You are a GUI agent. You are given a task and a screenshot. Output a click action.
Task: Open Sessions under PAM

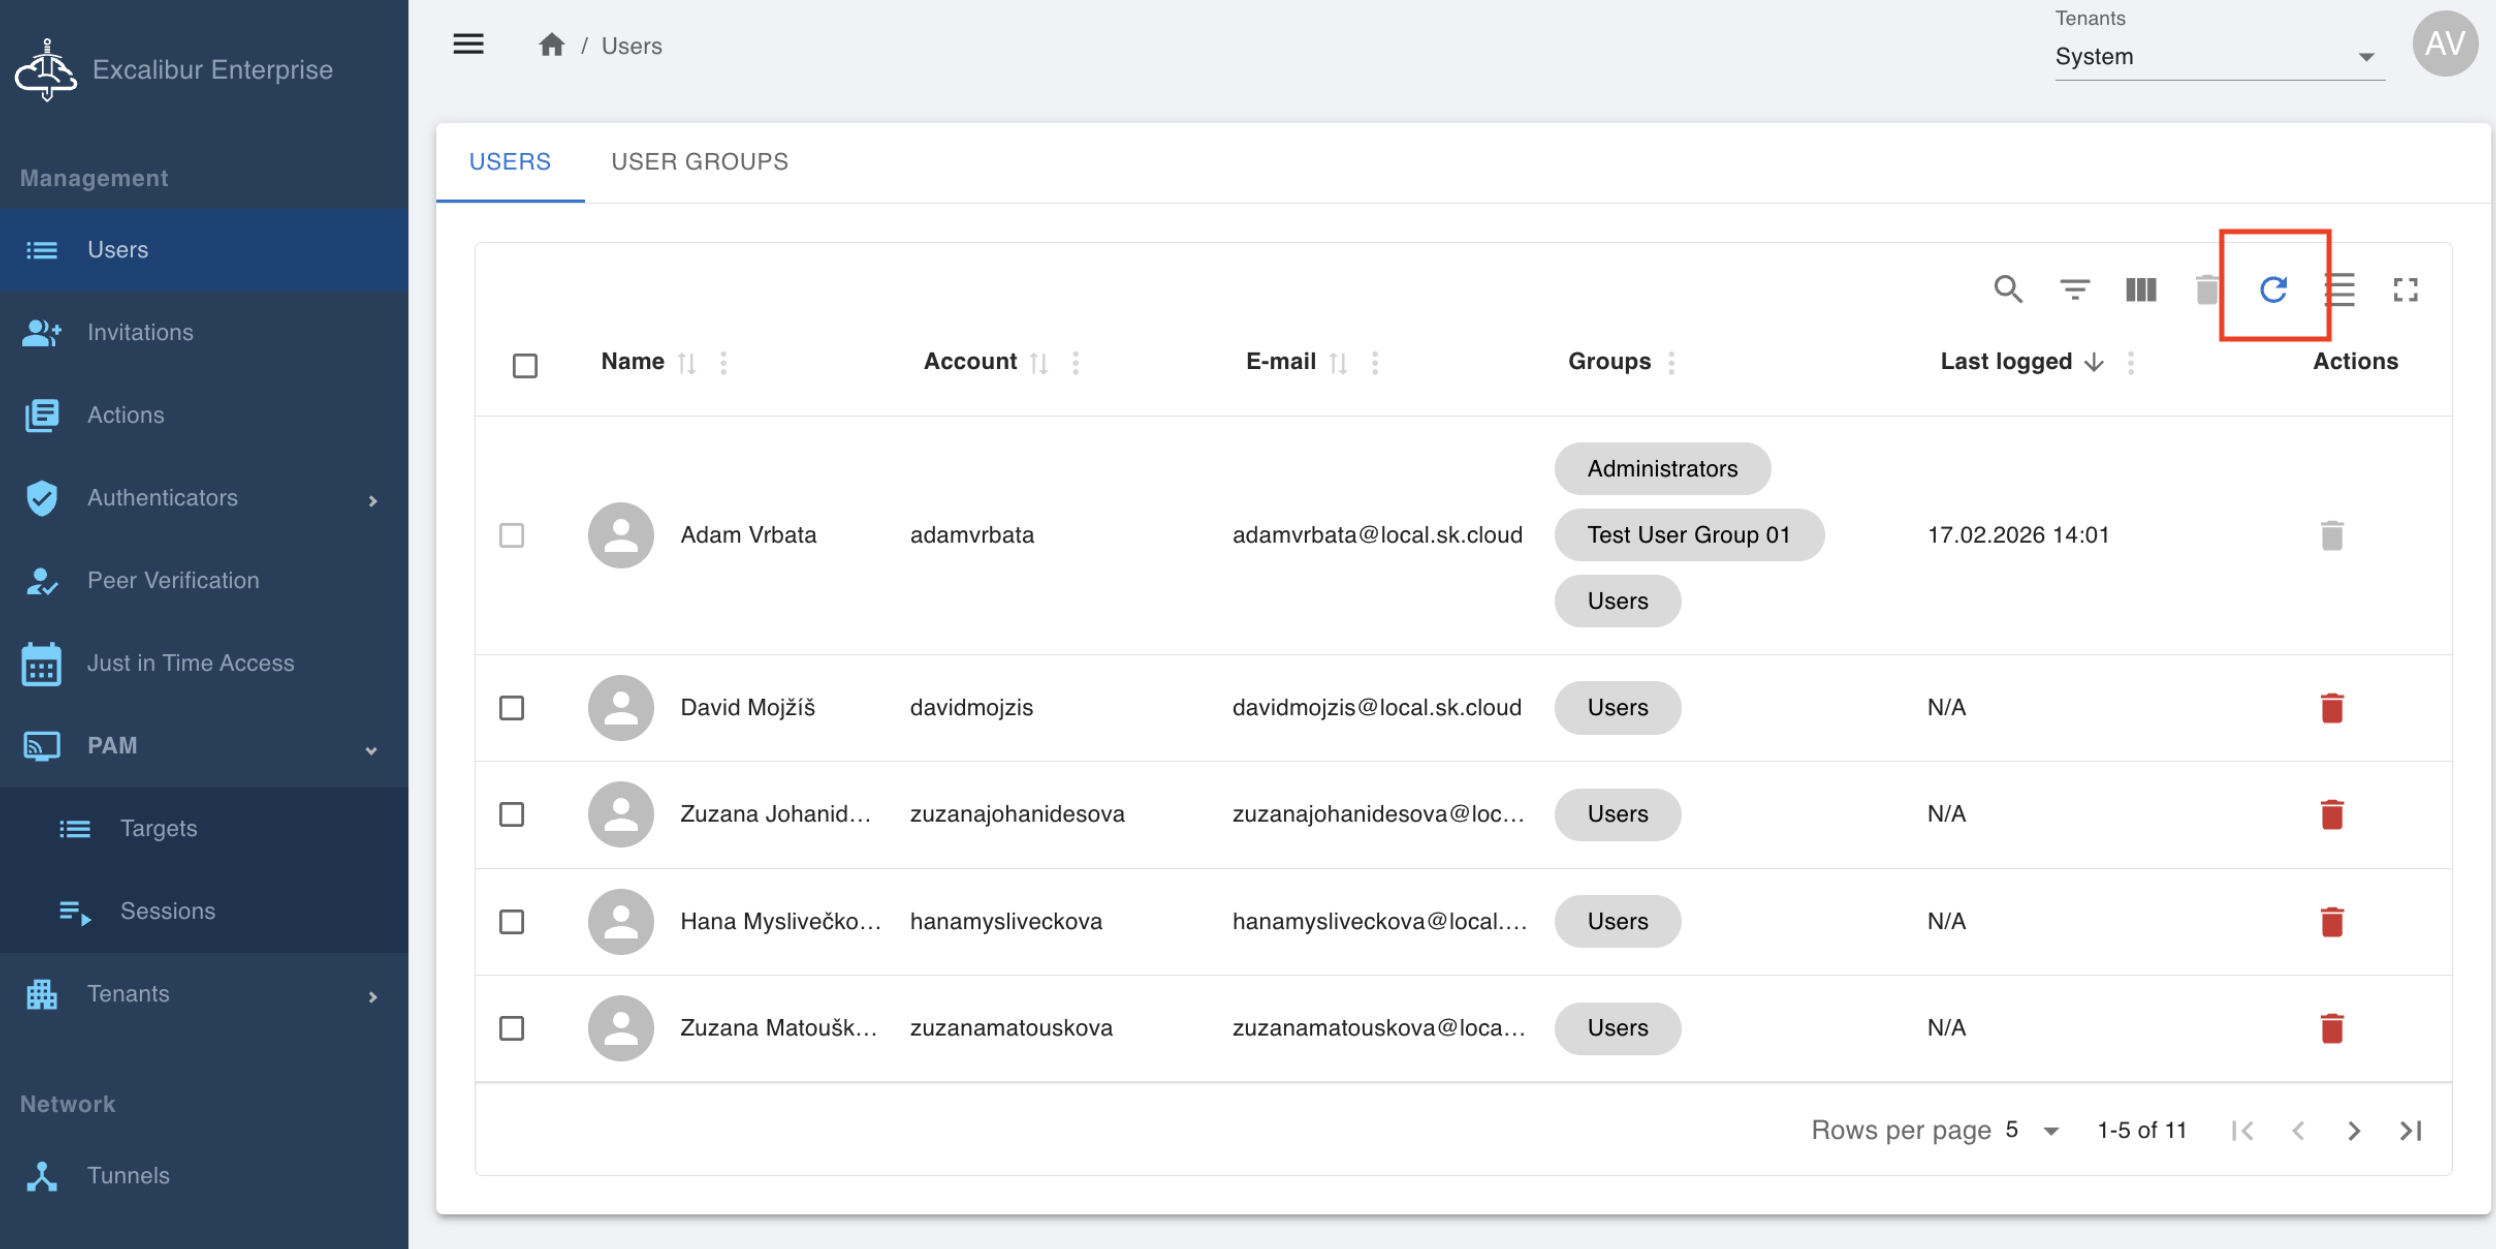[x=167, y=911]
